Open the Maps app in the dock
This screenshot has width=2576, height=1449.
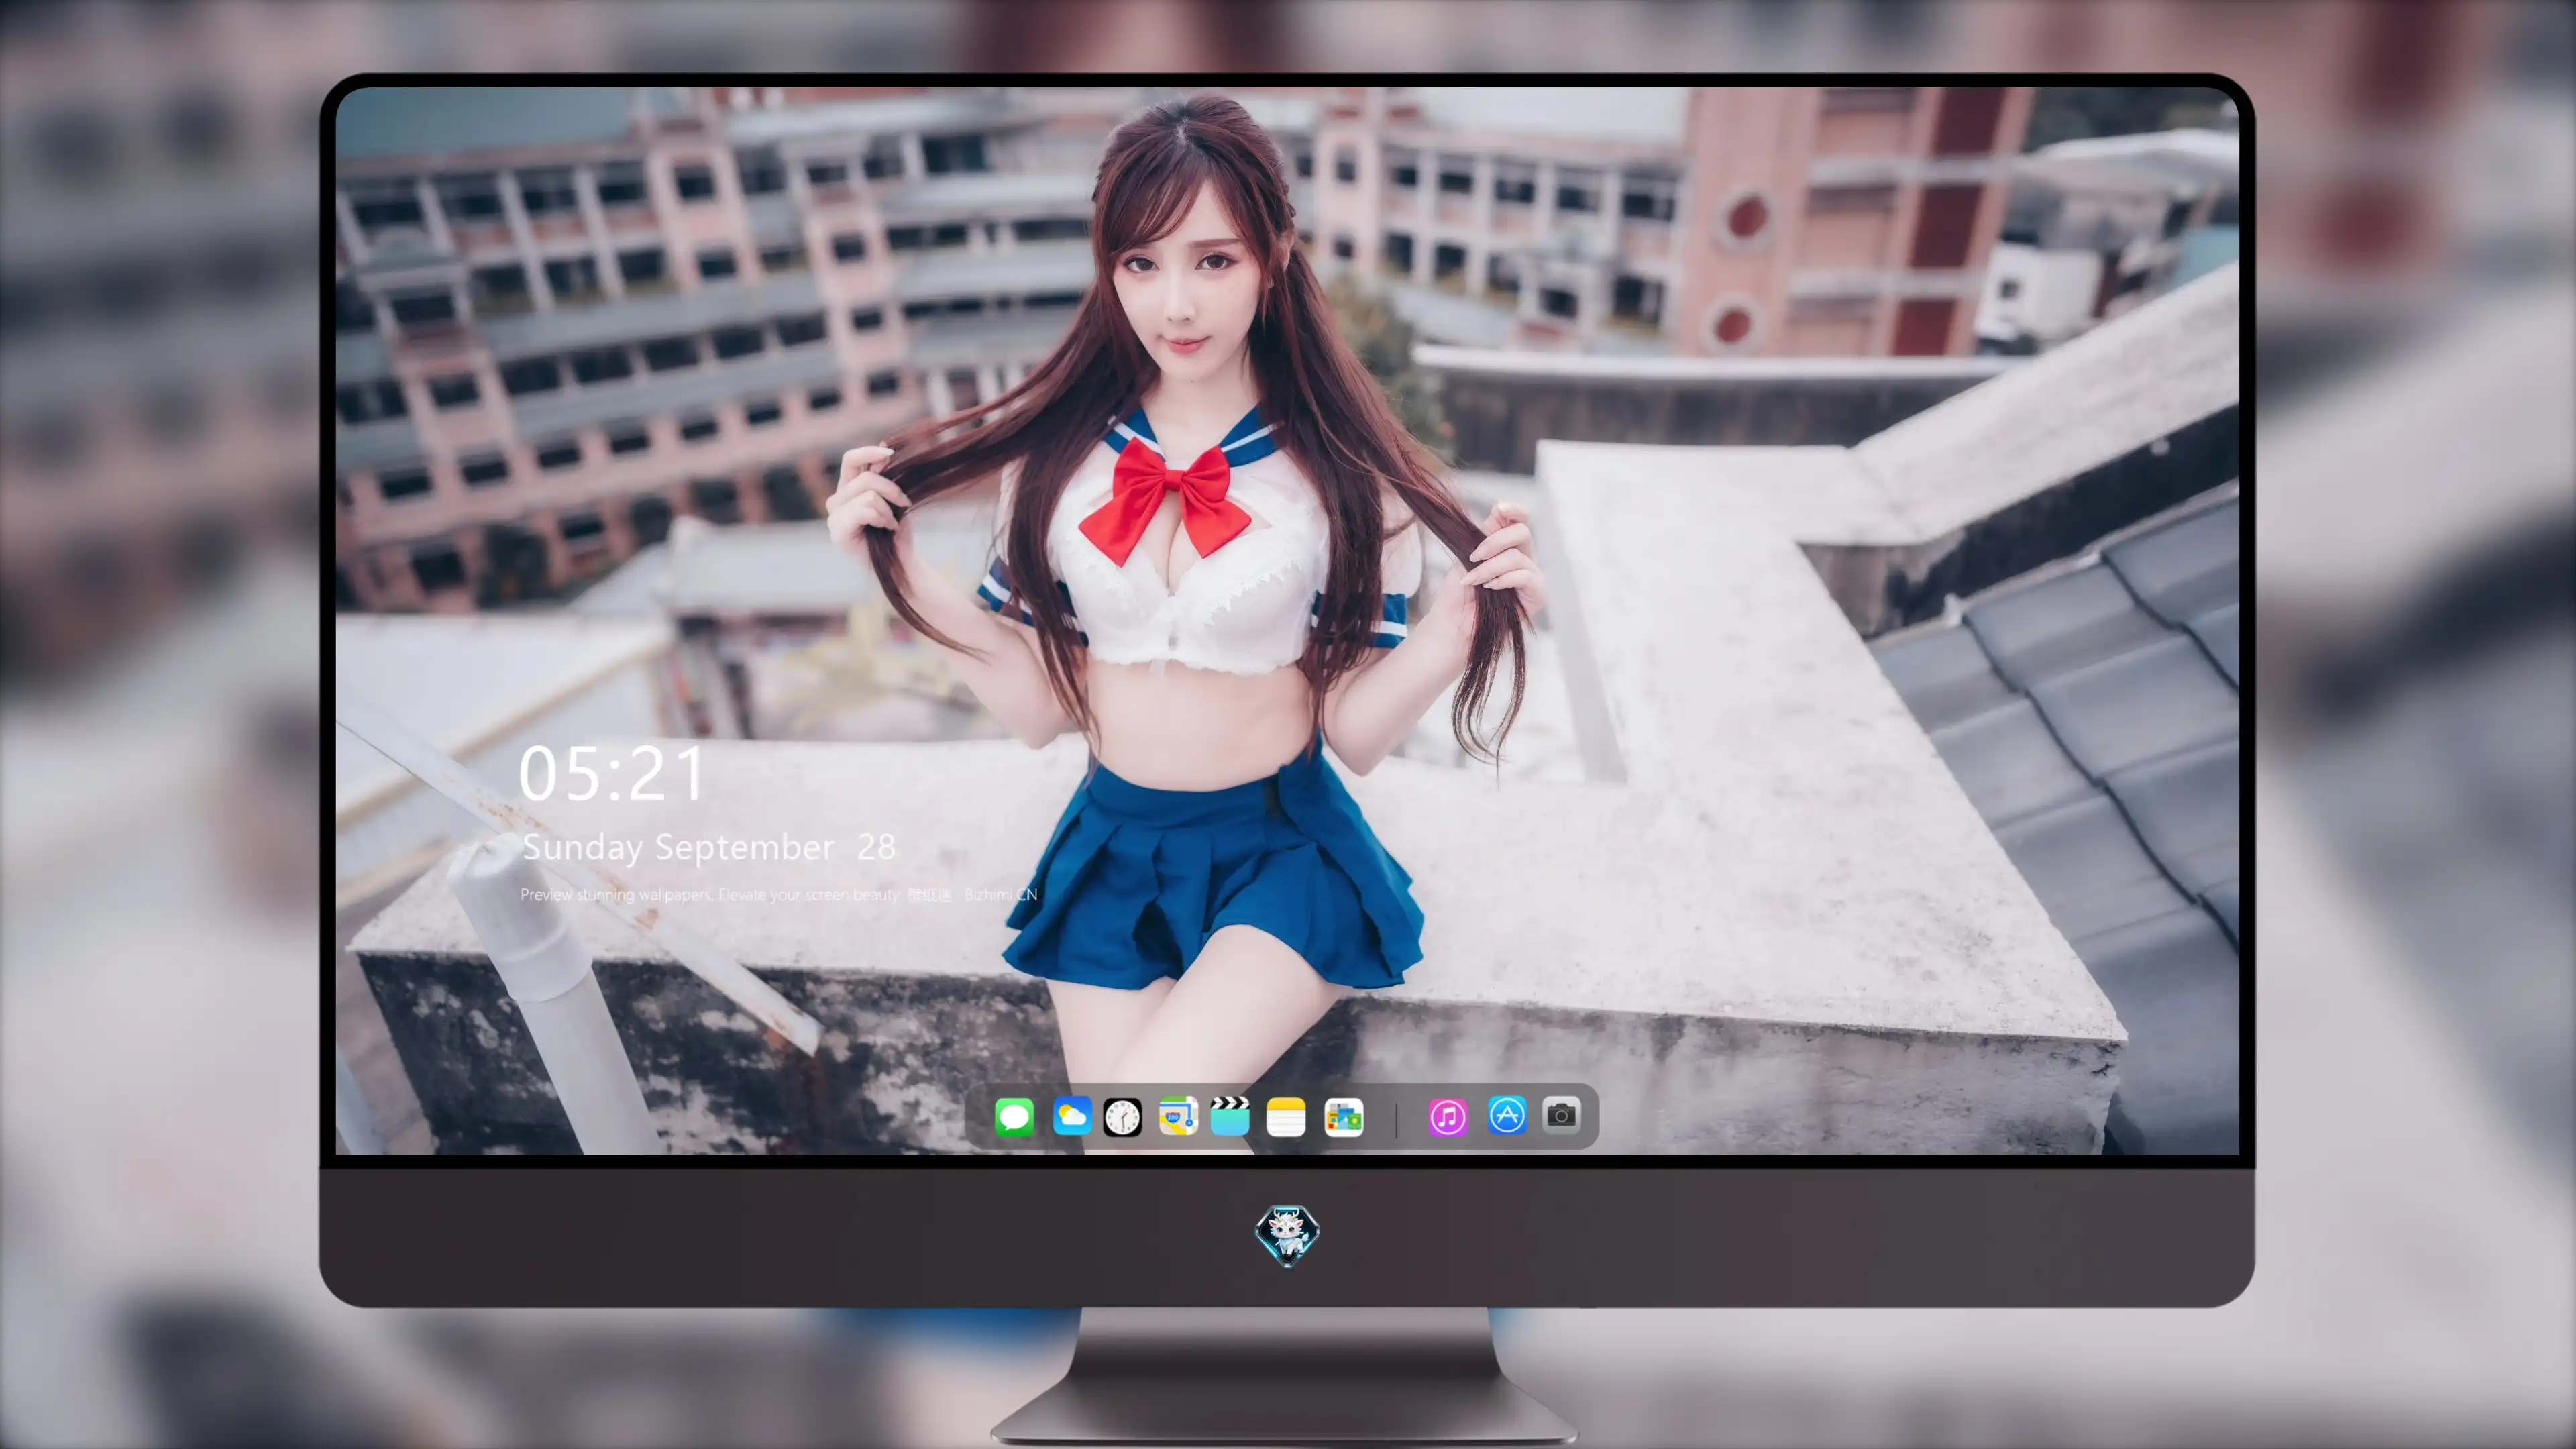click(x=1178, y=1116)
